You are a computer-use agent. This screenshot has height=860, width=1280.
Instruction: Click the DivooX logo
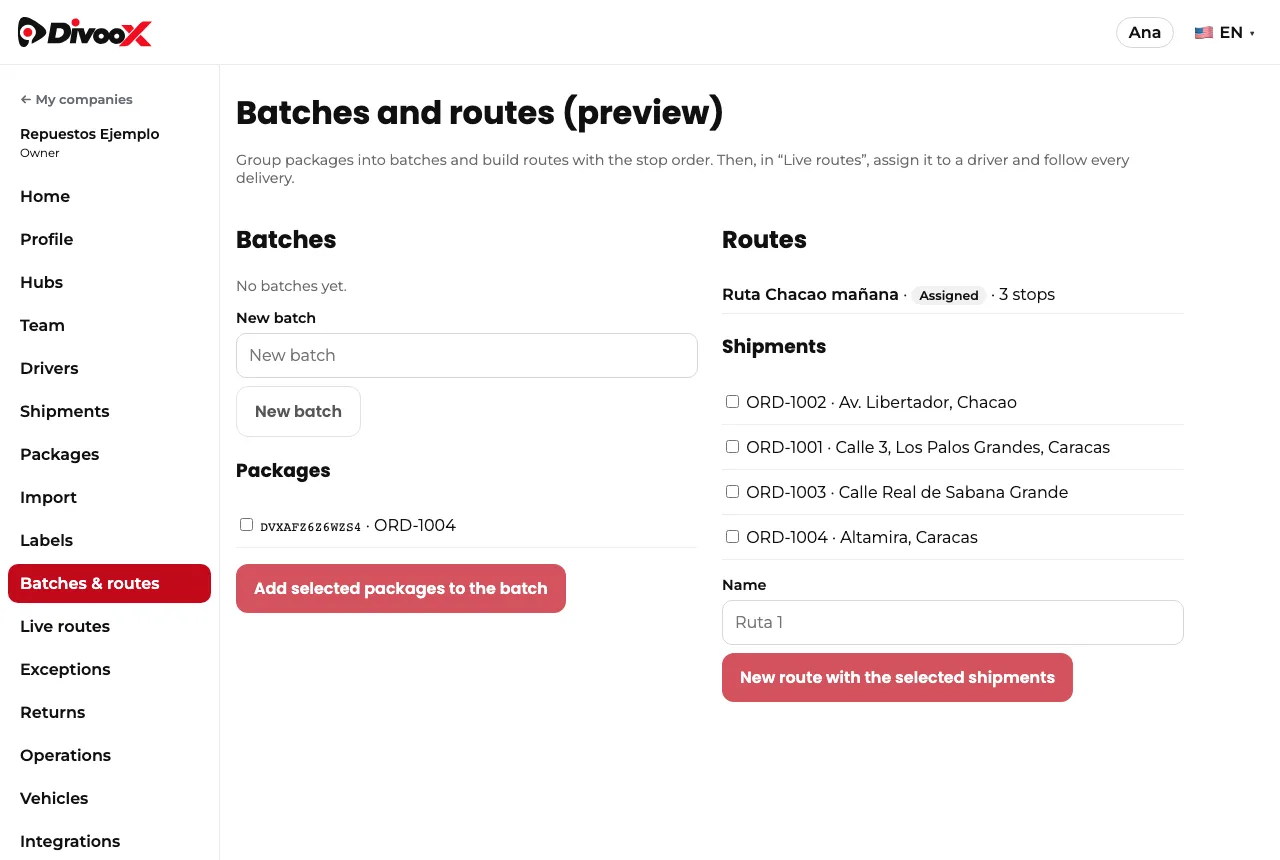pos(85,32)
